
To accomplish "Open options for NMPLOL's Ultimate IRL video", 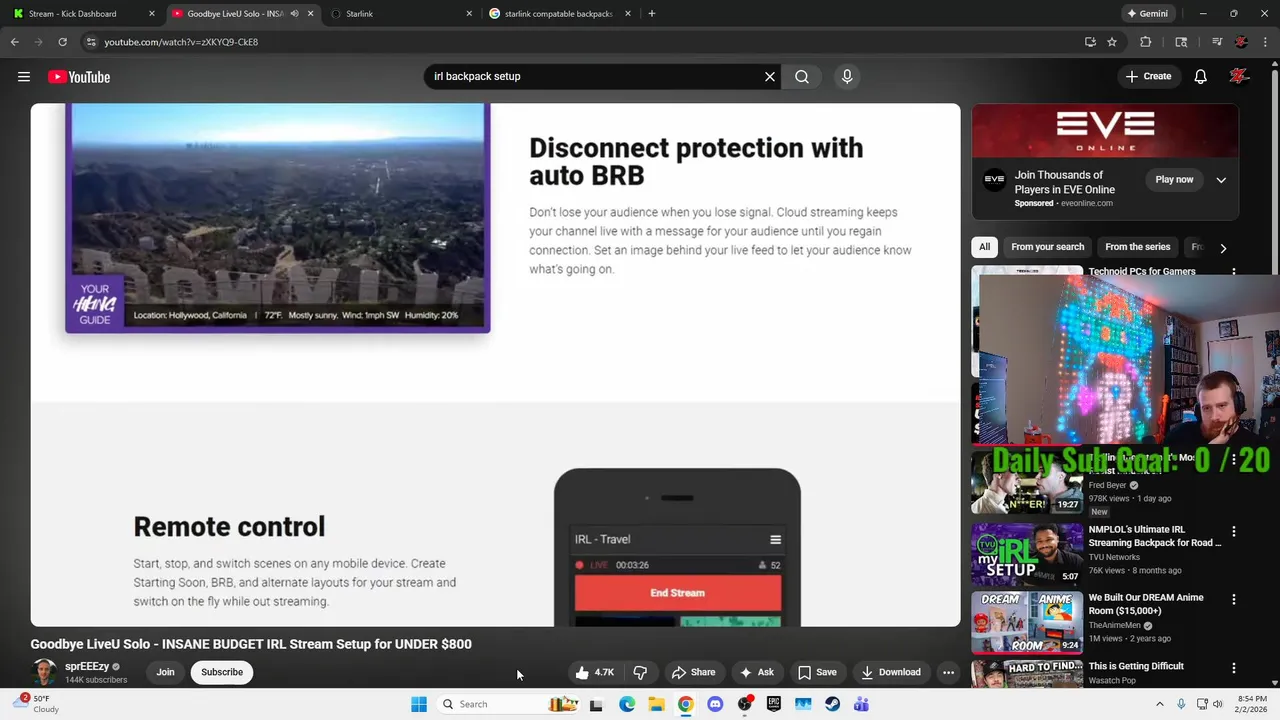I will [x=1233, y=531].
